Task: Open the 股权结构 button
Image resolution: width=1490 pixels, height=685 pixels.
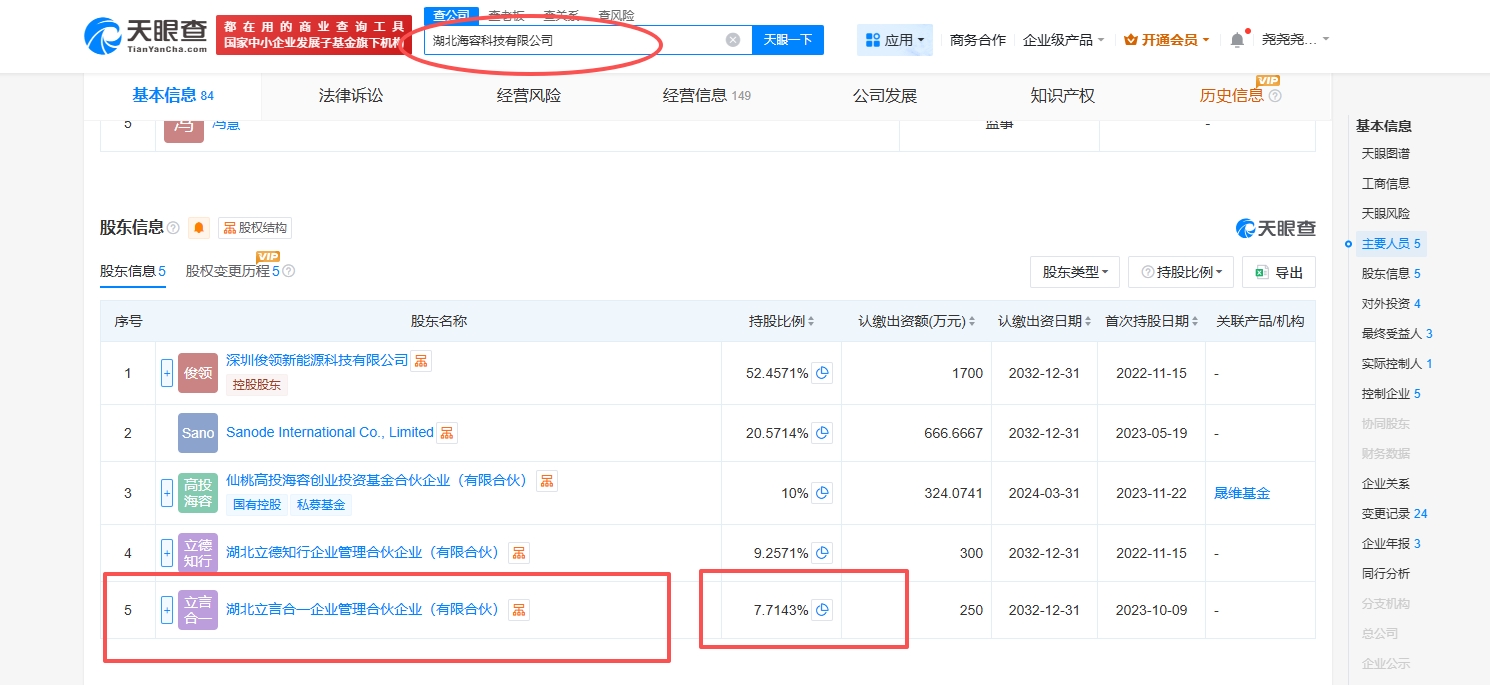Action: [255, 228]
